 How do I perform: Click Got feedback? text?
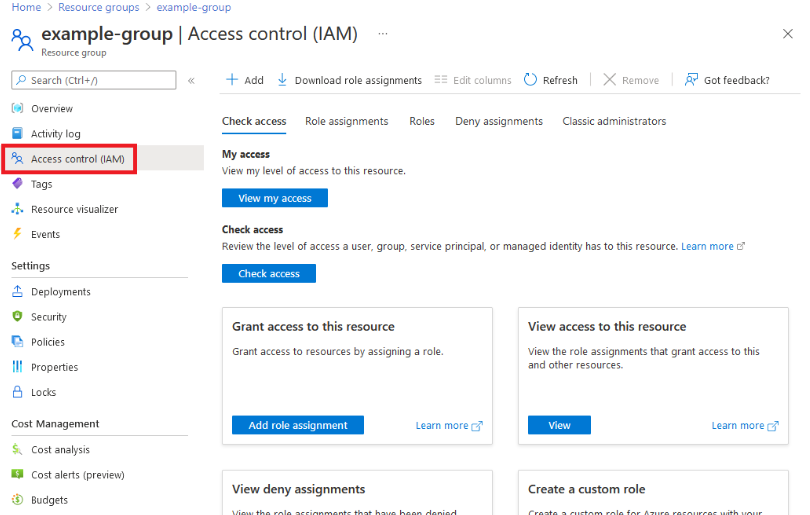click(737, 80)
